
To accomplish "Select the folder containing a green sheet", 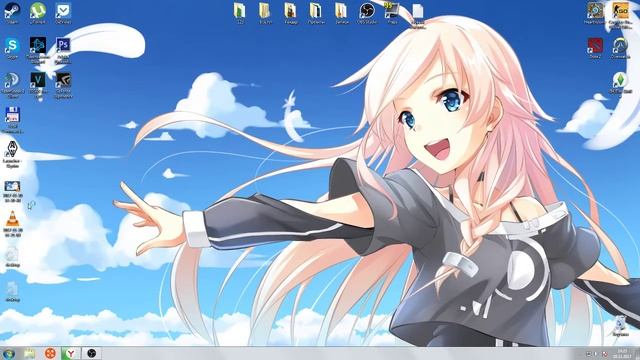I will (x=240, y=12).
